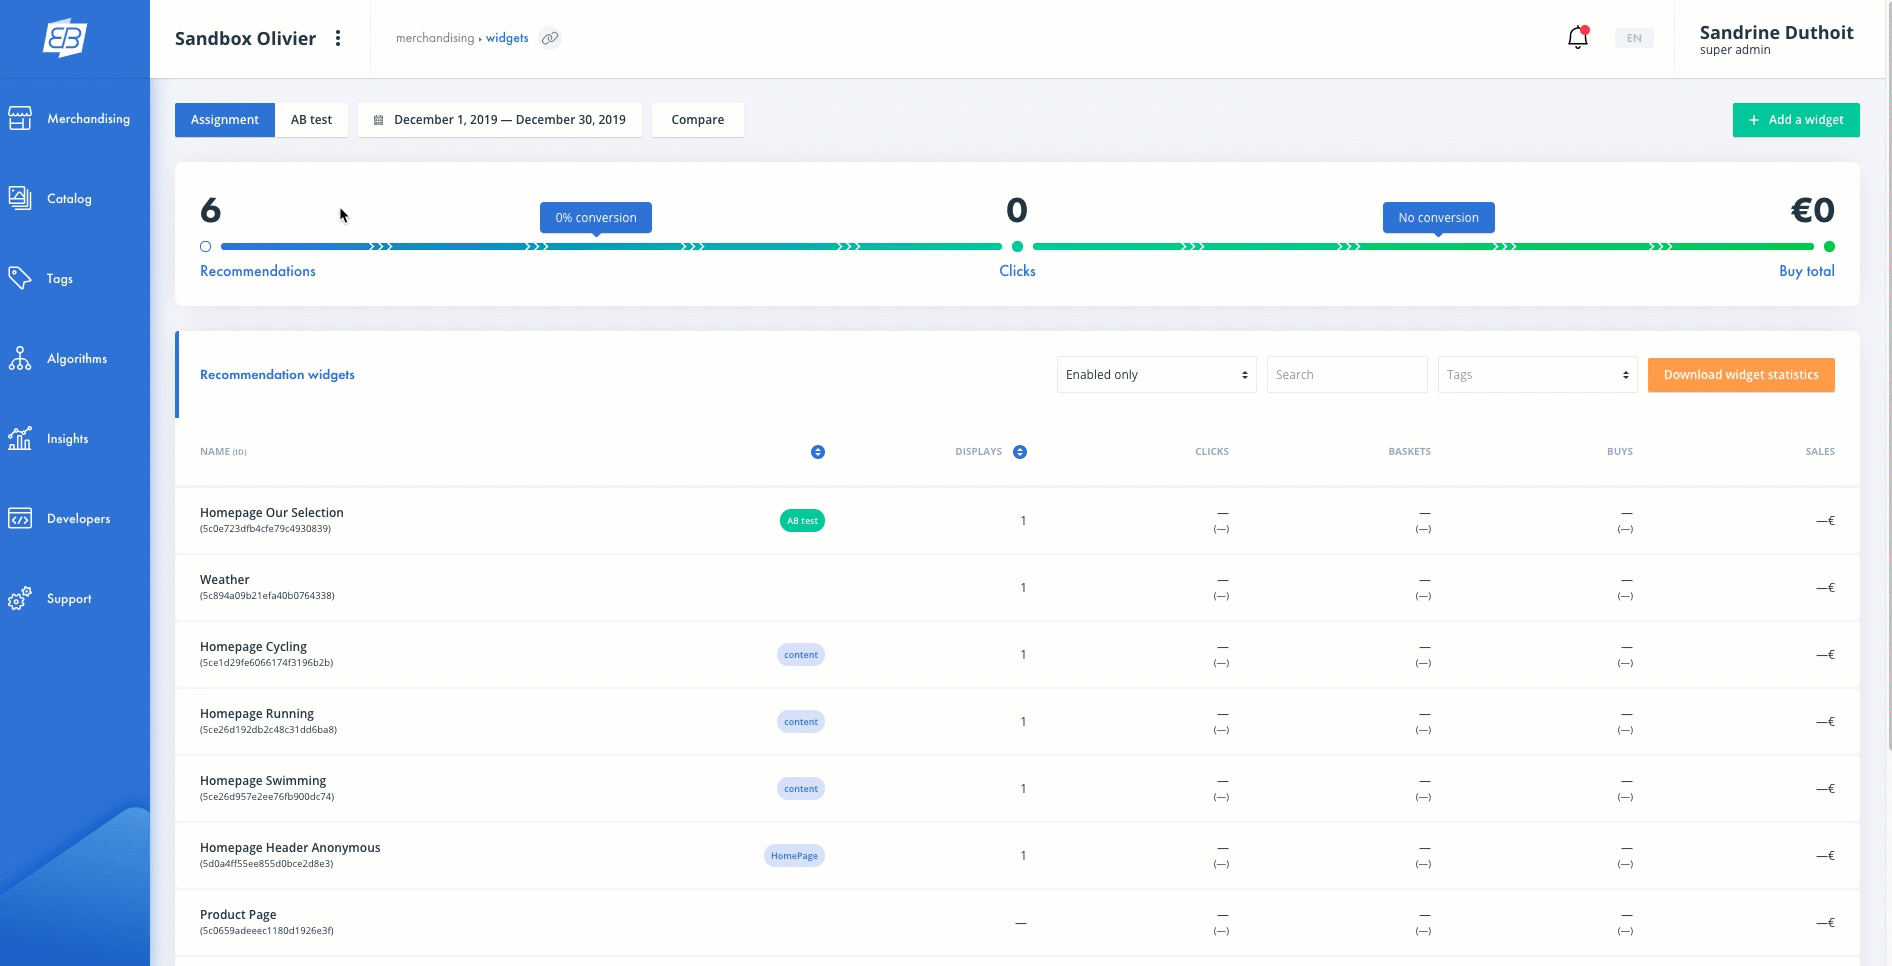Switch the language with the EN toggle
The width and height of the screenshot is (1892, 966).
1633,38
